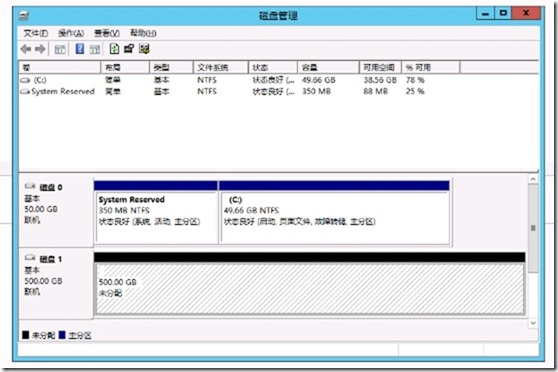Click the (C:) row status cell

pos(273,80)
